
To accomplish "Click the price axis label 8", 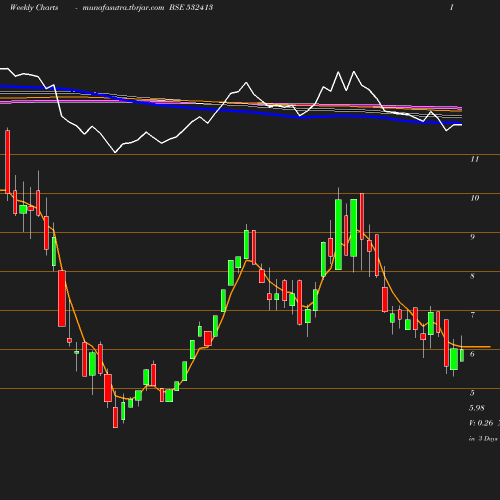I will (x=472, y=276).
